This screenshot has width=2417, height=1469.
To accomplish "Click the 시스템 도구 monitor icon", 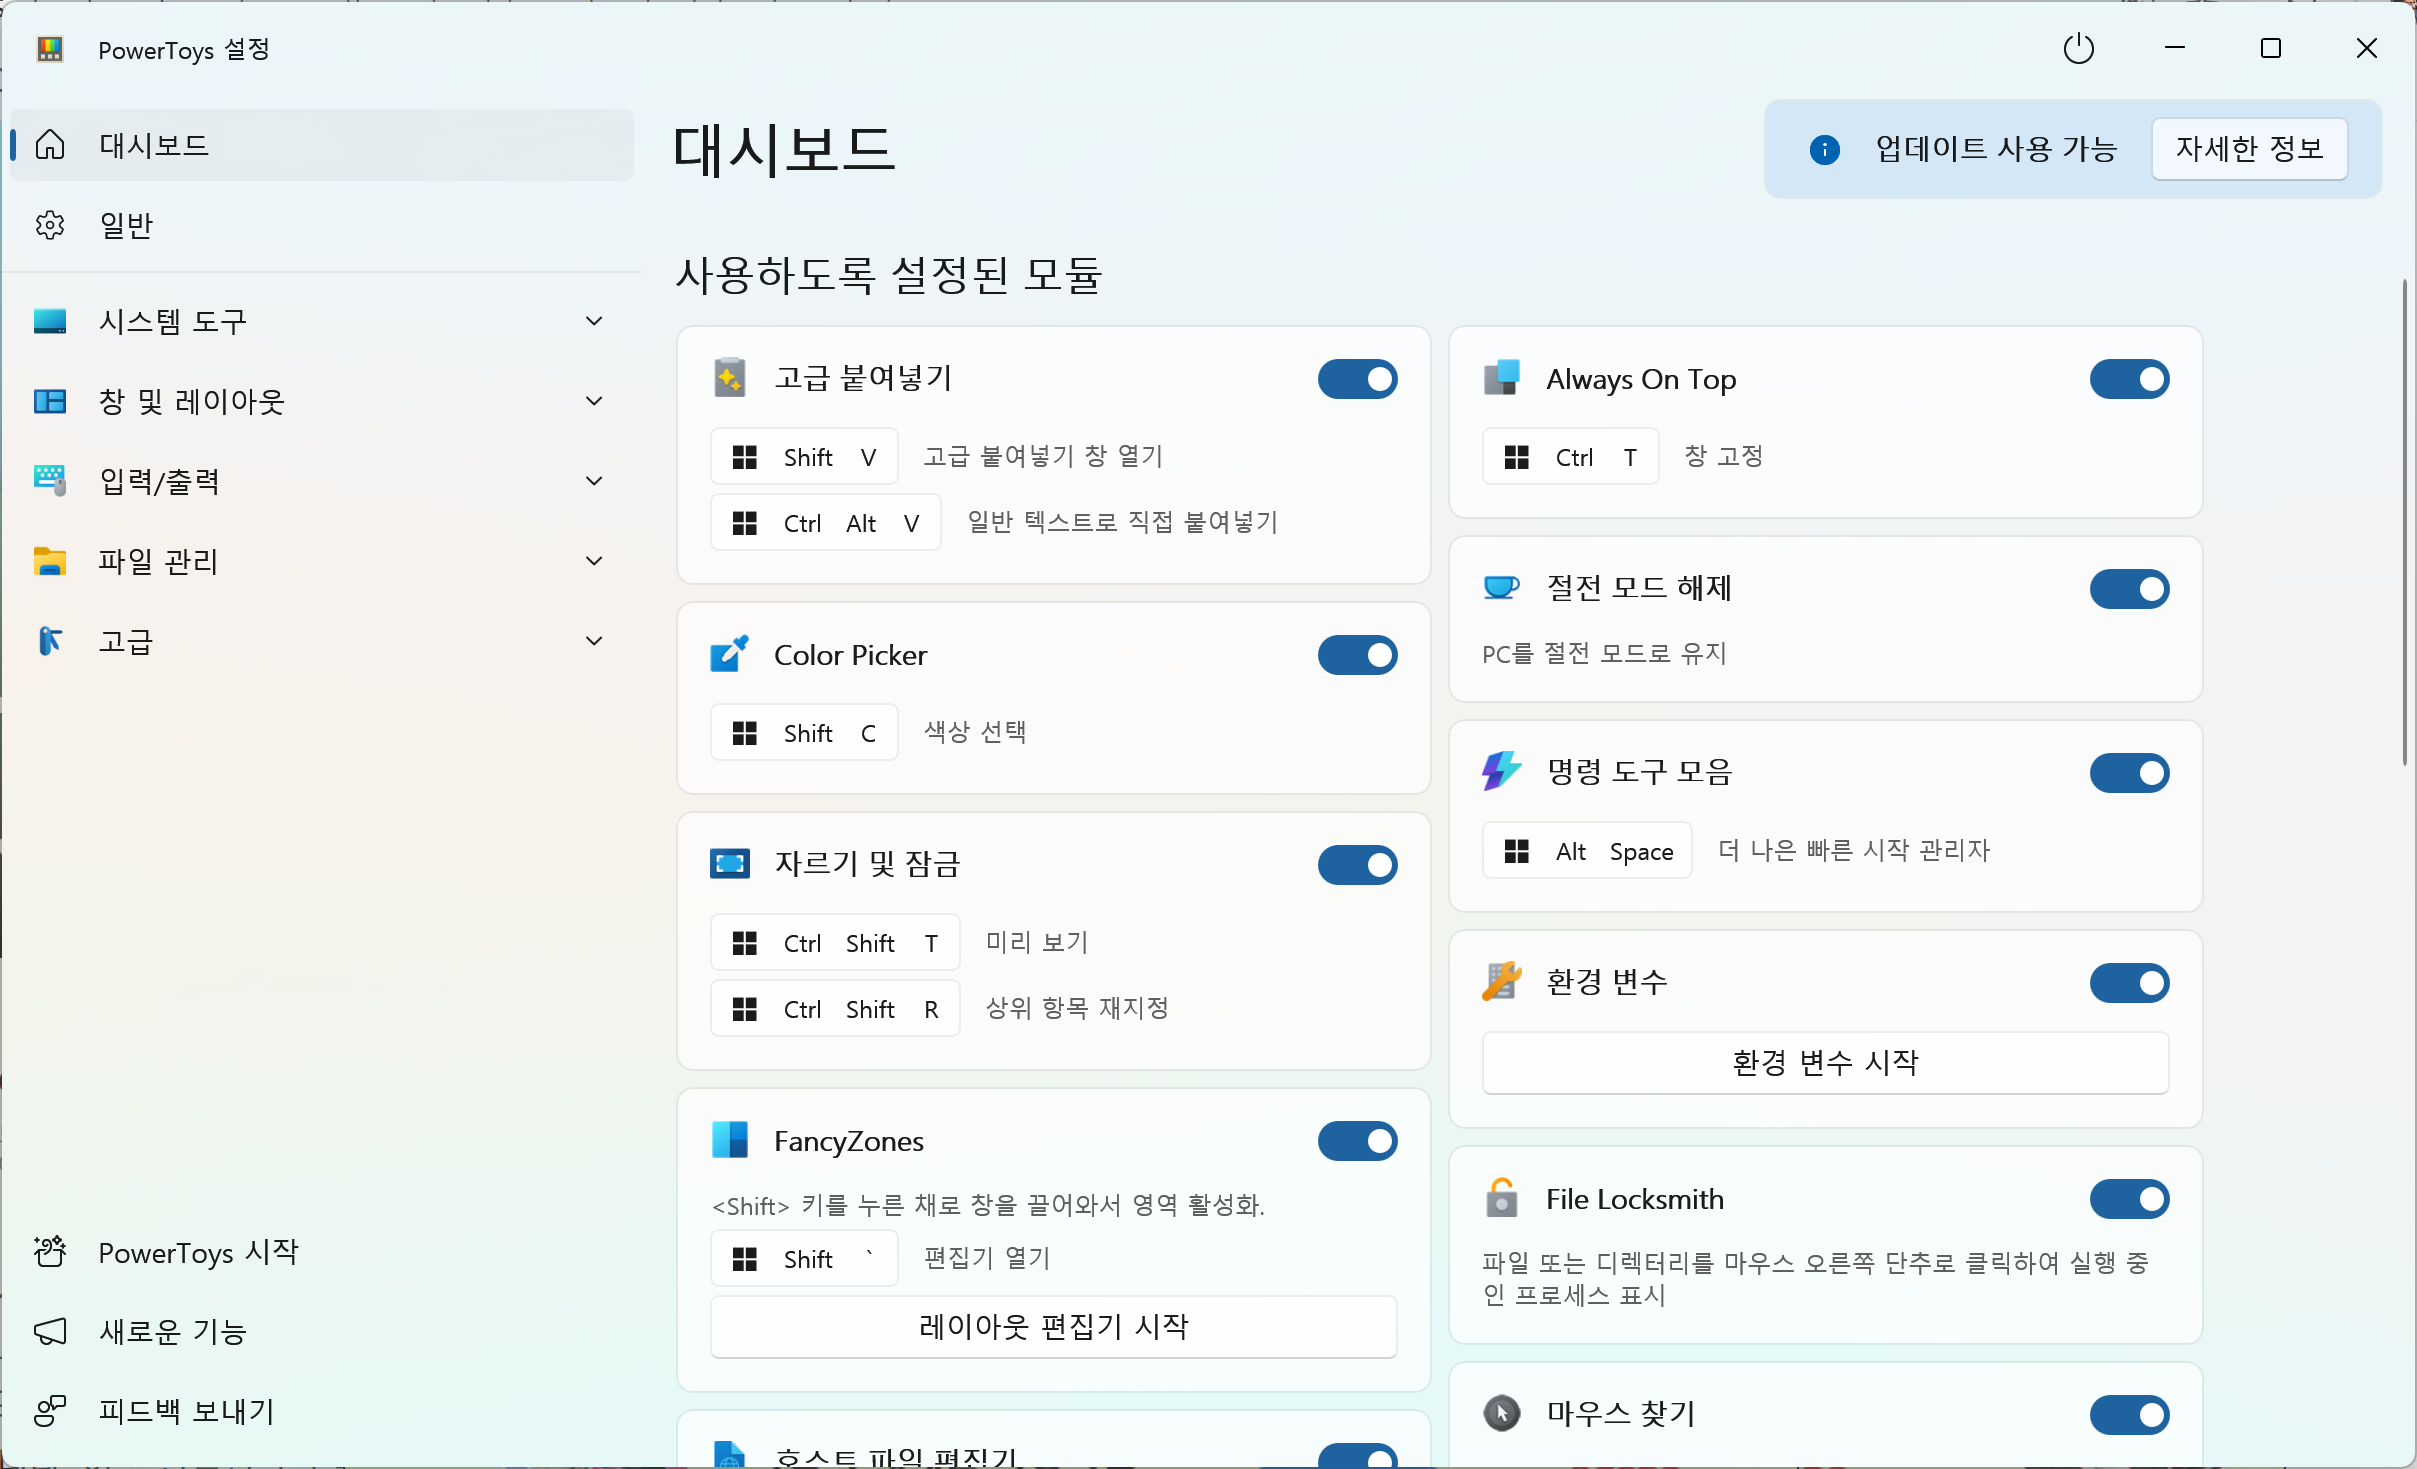I will 50,321.
